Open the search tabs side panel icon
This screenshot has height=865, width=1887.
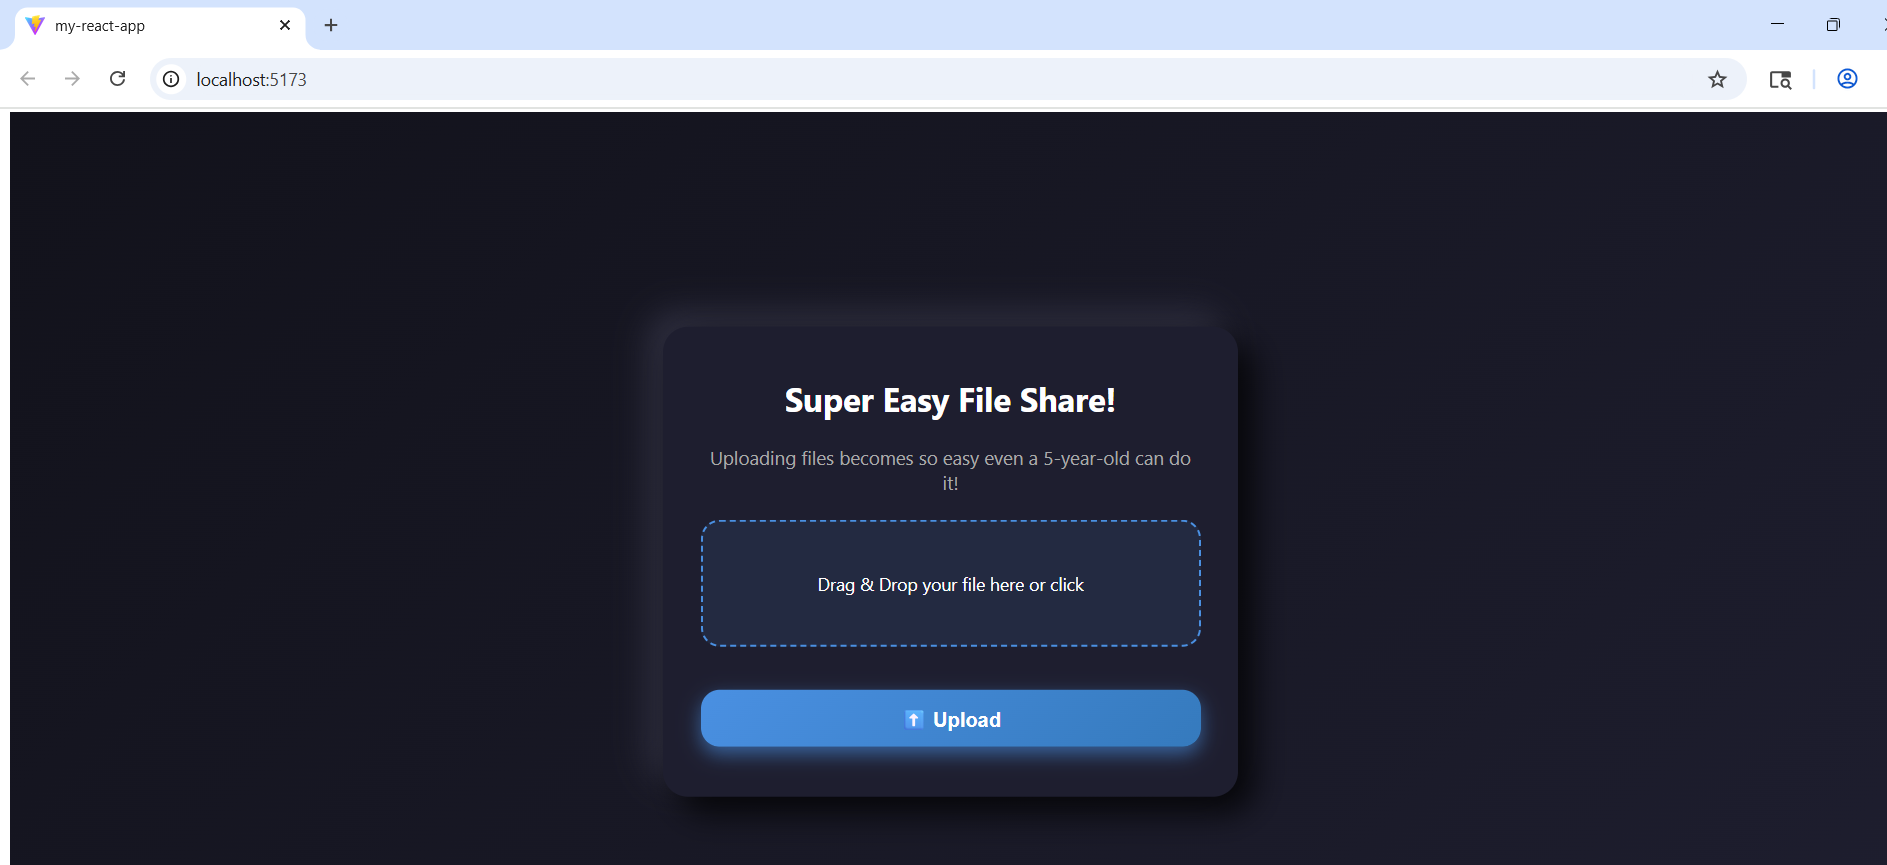[x=1780, y=79]
